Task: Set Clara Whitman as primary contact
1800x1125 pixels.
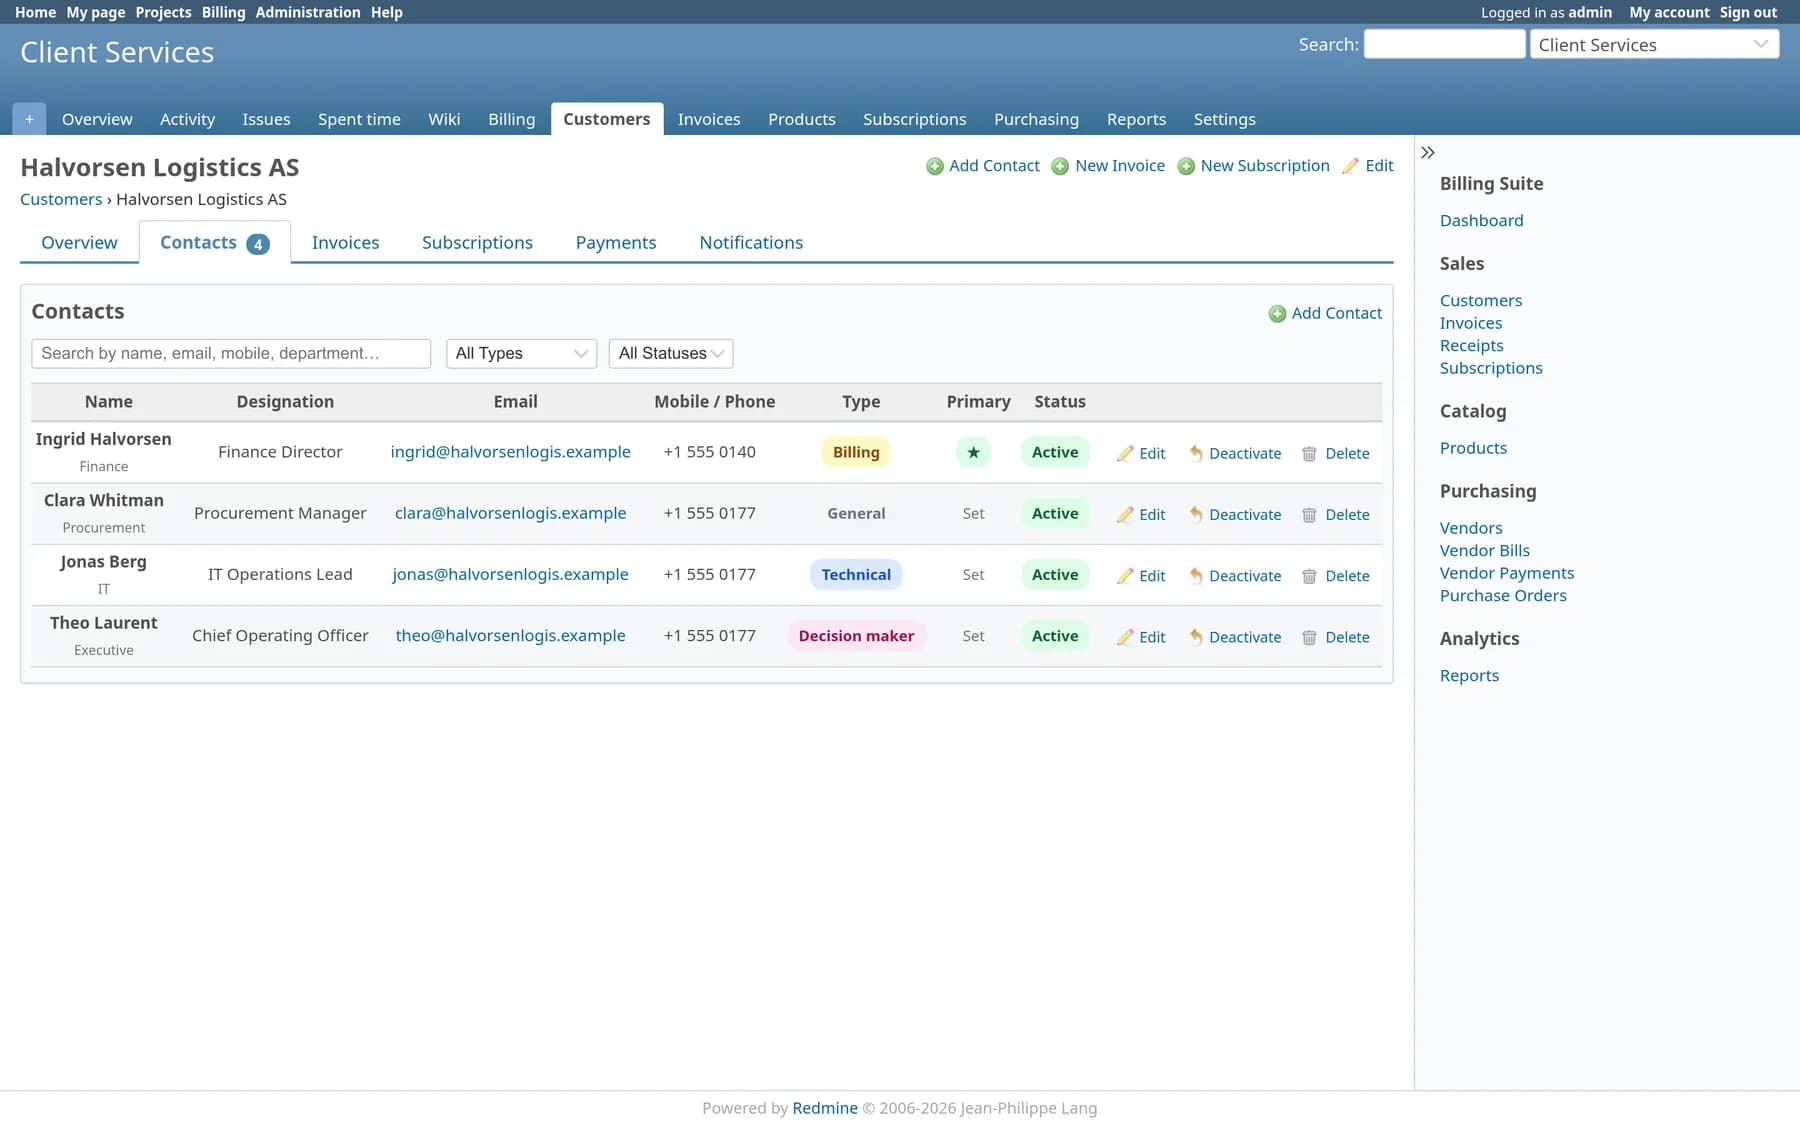Action: pos(973,514)
